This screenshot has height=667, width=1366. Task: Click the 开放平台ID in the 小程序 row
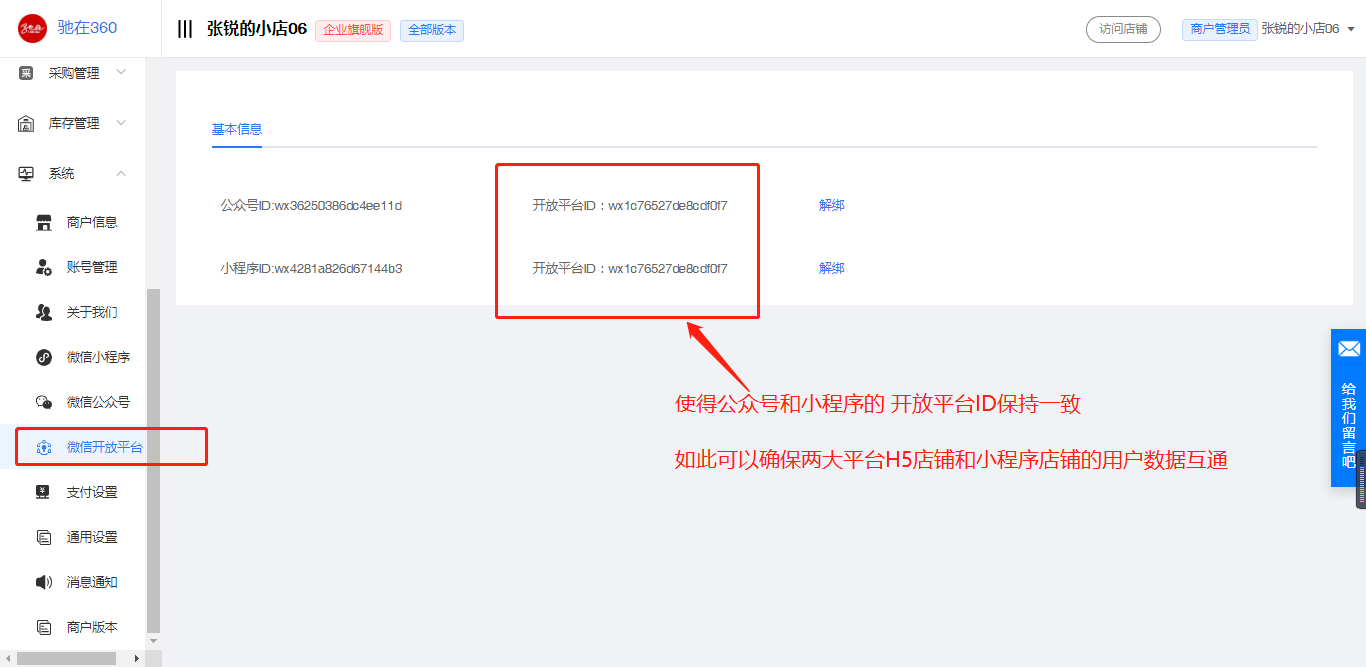pyautogui.click(x=630, y=269)
